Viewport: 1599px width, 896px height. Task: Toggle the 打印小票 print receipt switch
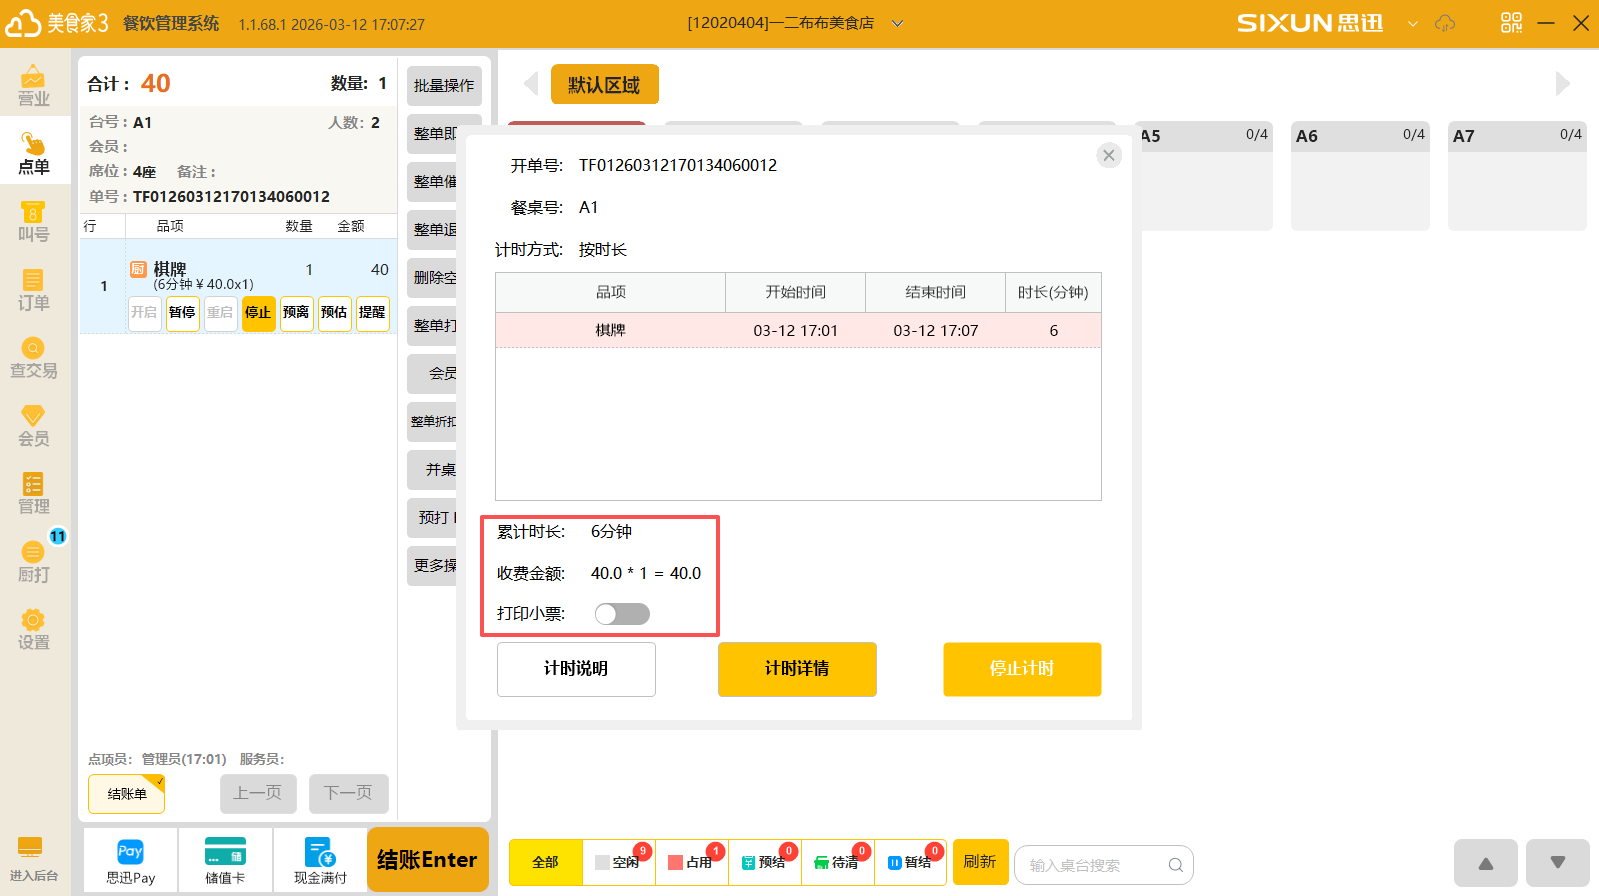pos(622,614)
